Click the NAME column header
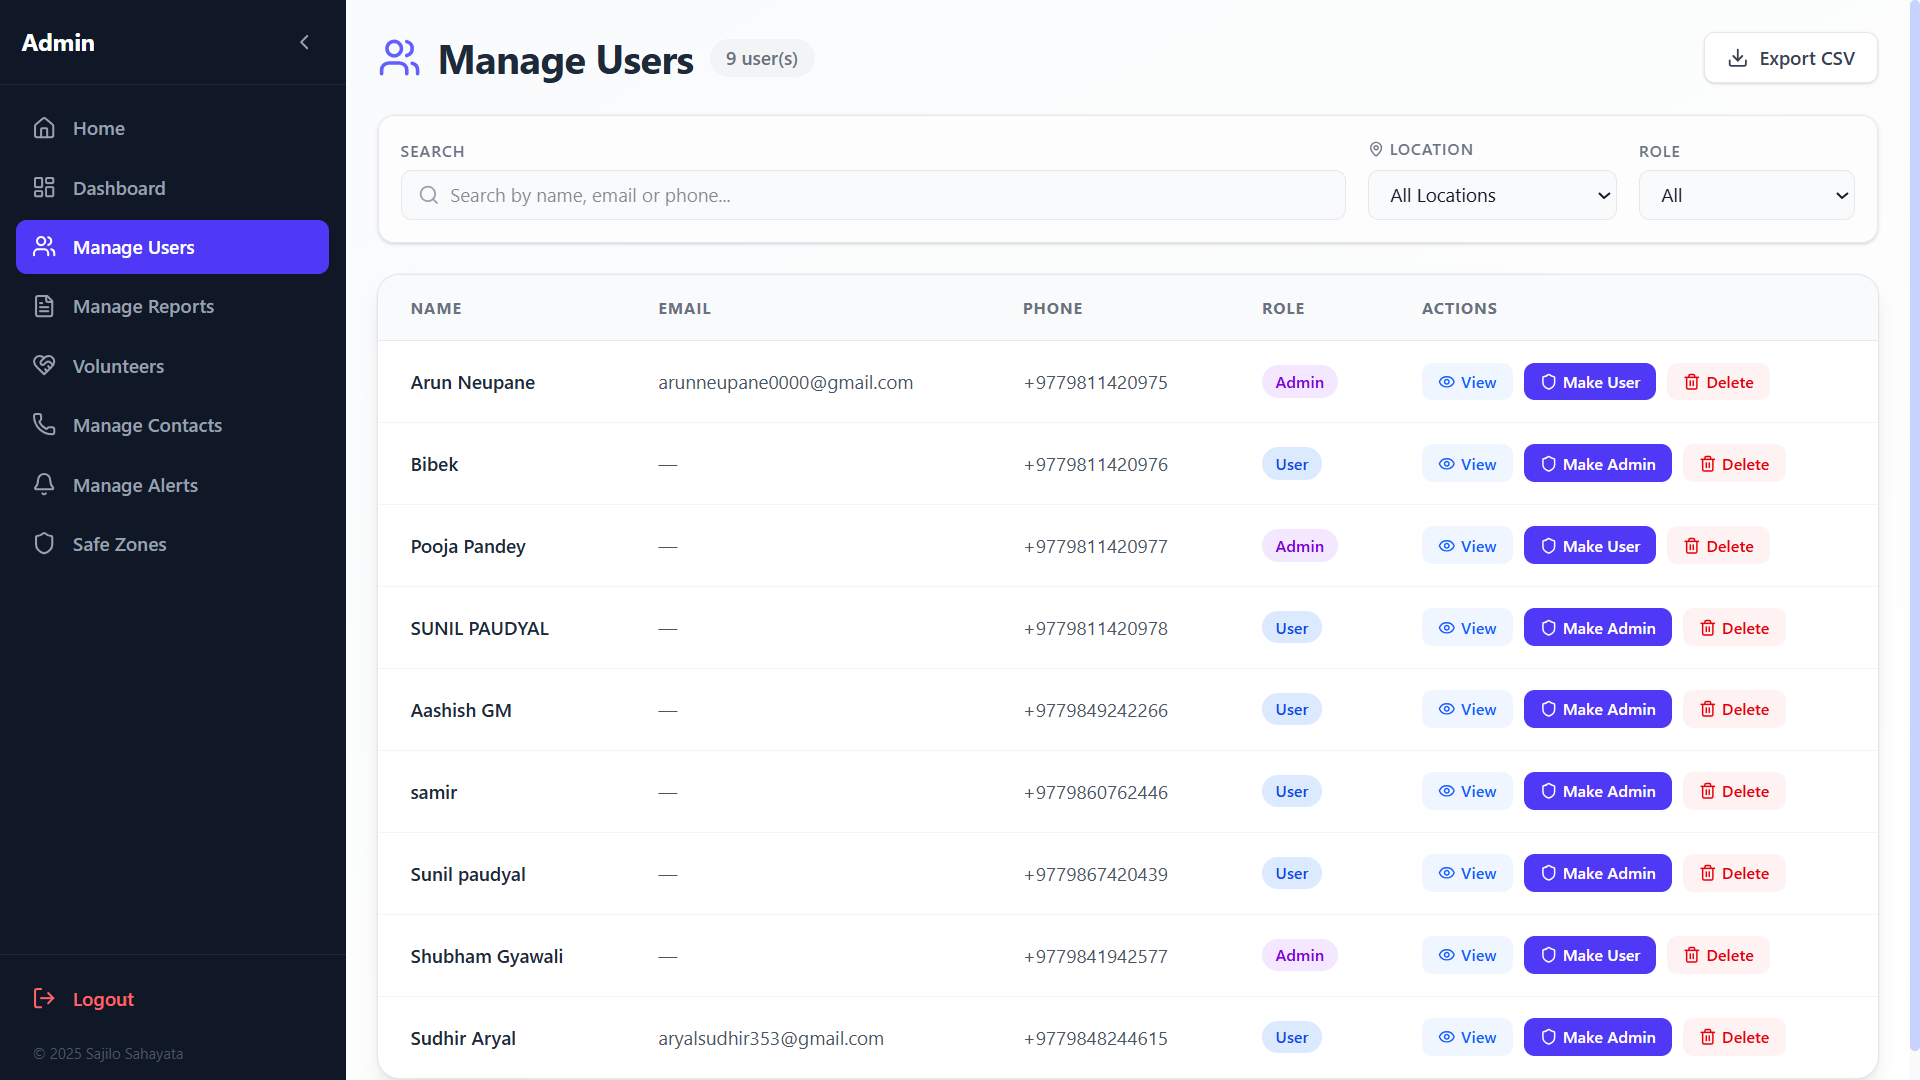1920x1080 pixels. click(x=436, y=308)
